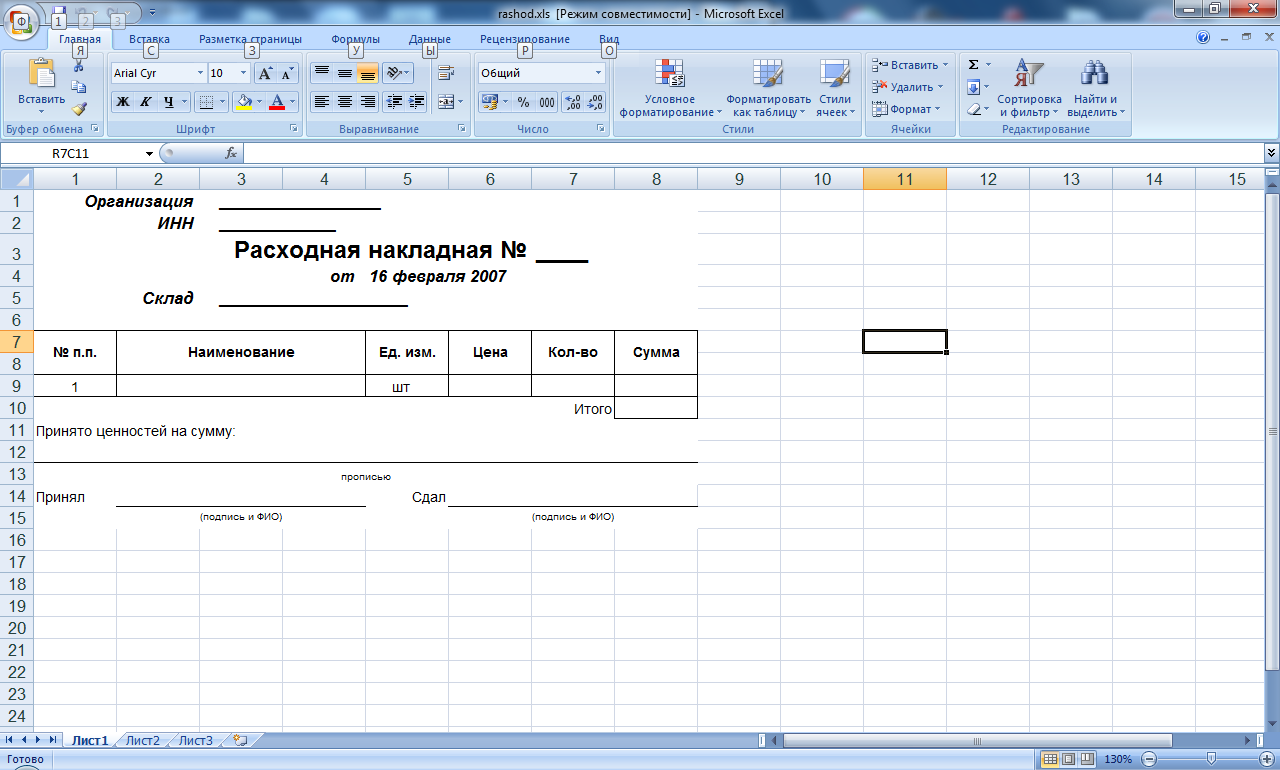1280x770 pixels.
Task: Decrease font size with the small A button
Action: point(288,73)
